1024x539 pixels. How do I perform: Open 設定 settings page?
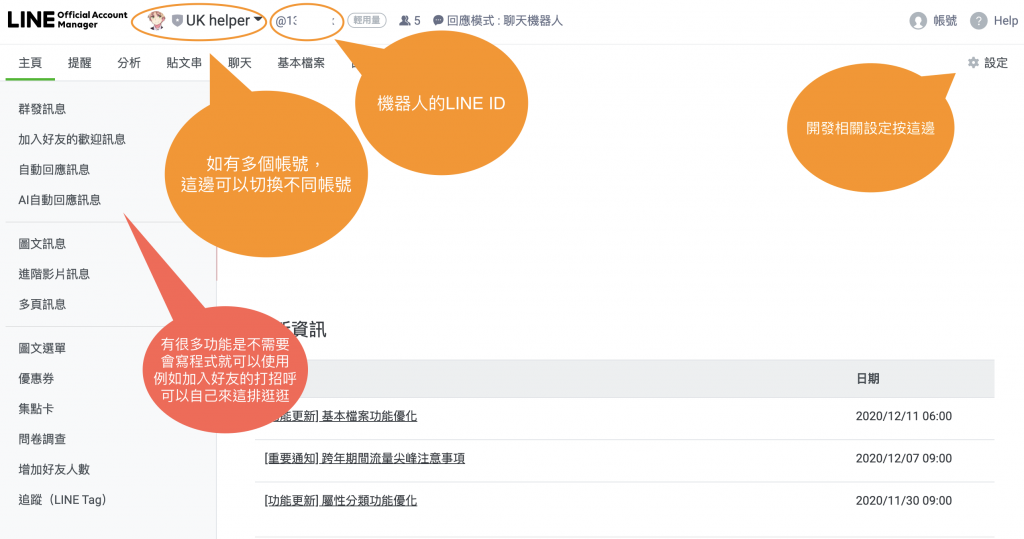tap(996, 63)
